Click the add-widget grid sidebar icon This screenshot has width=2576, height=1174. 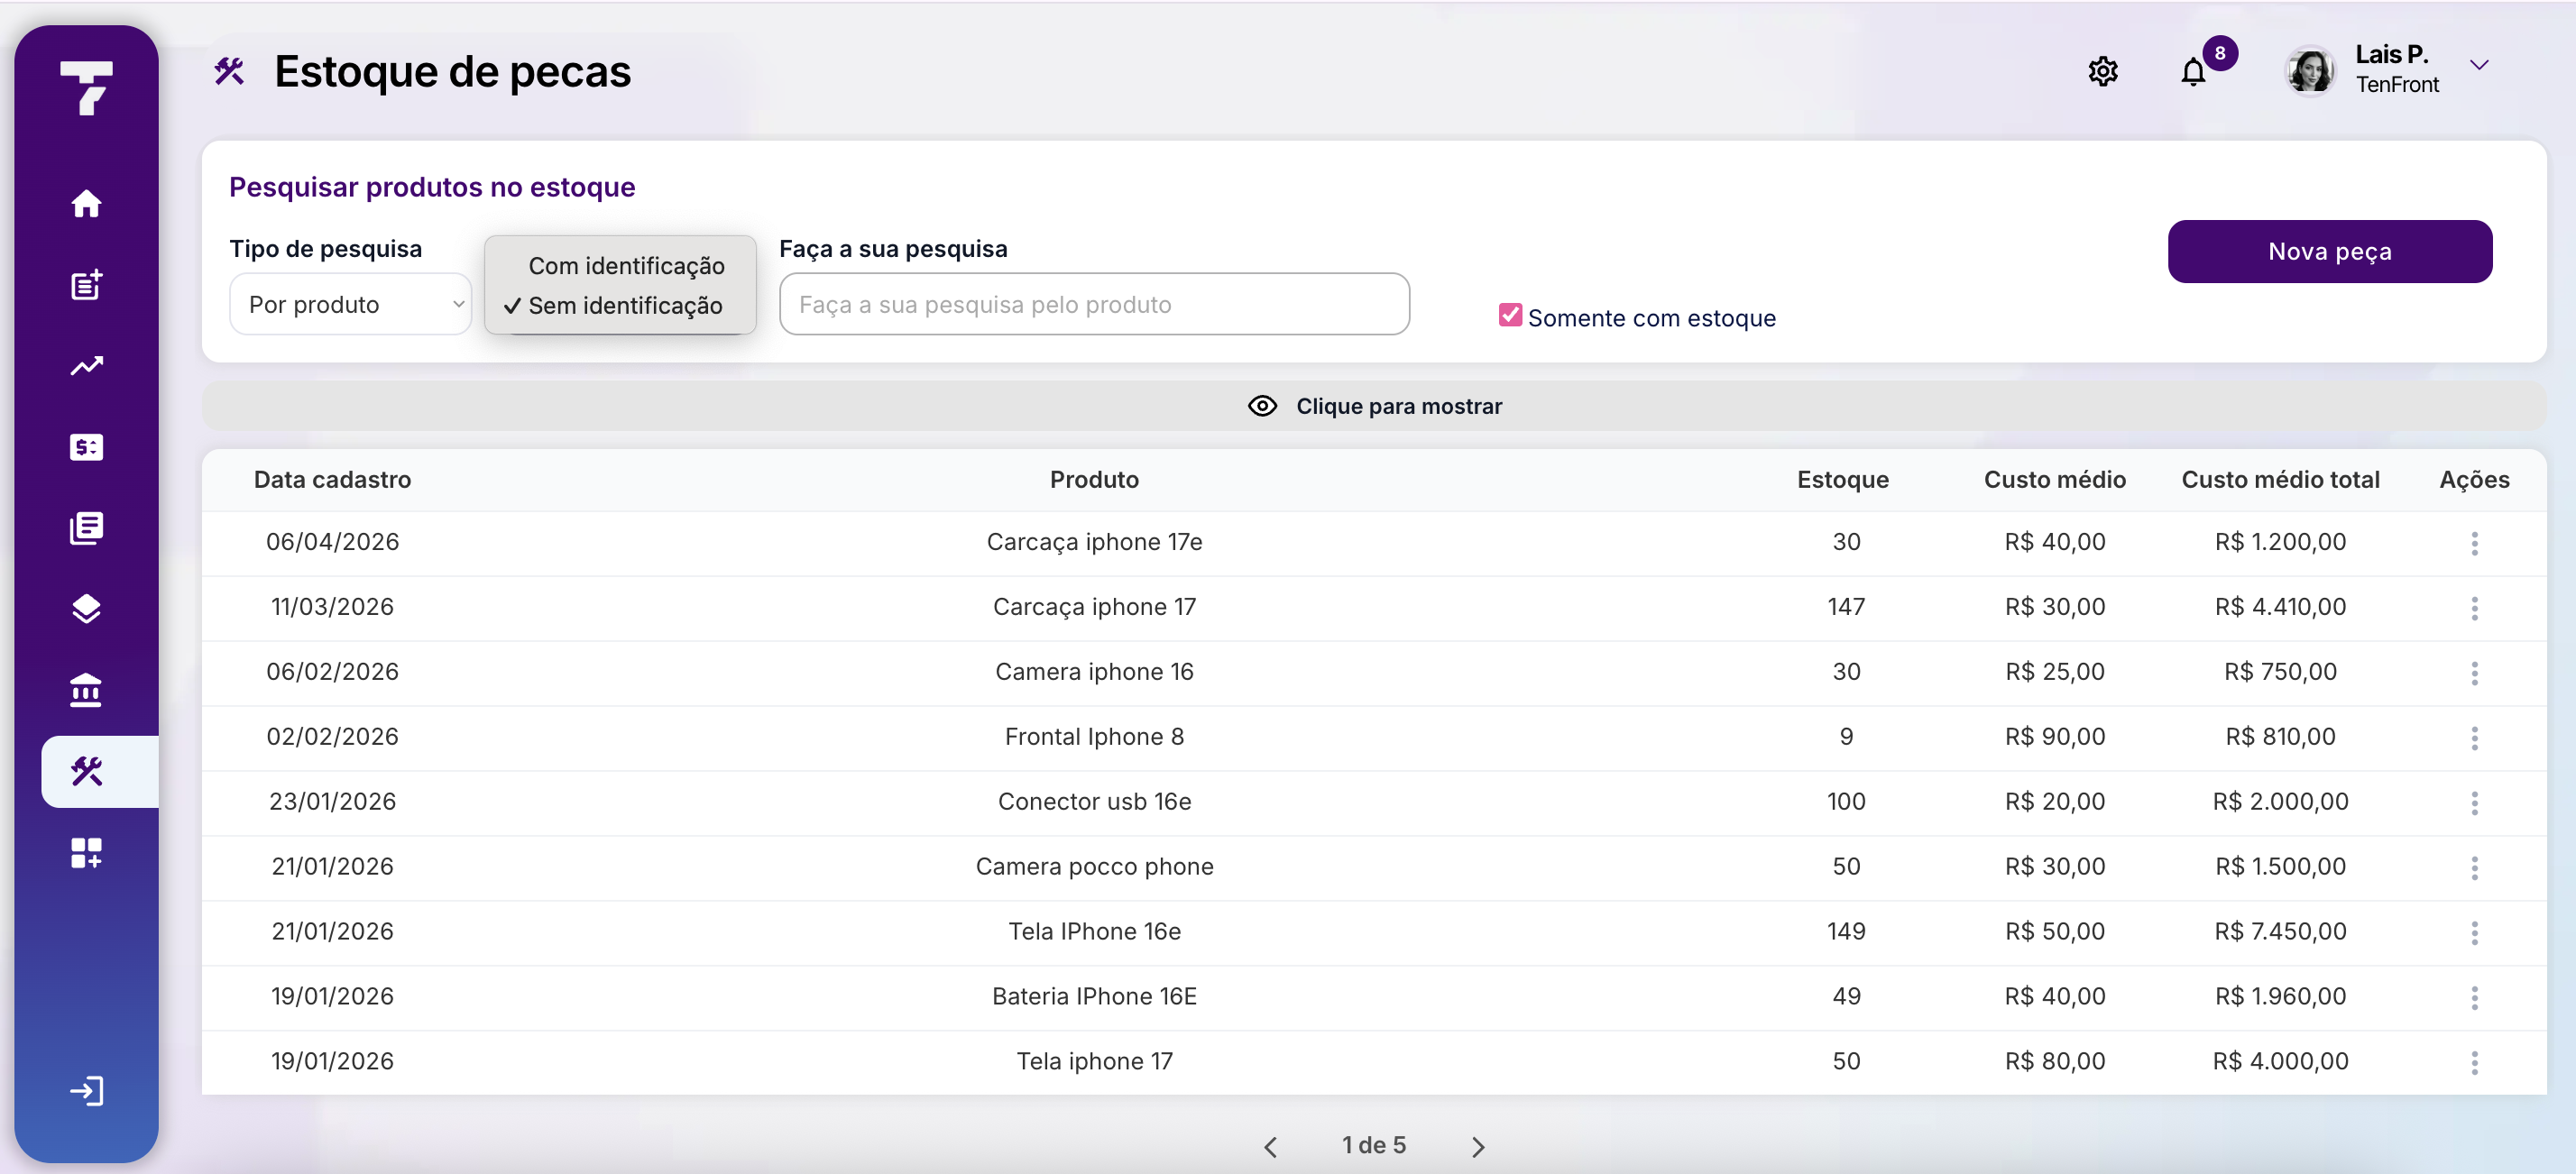click(86, 852)
